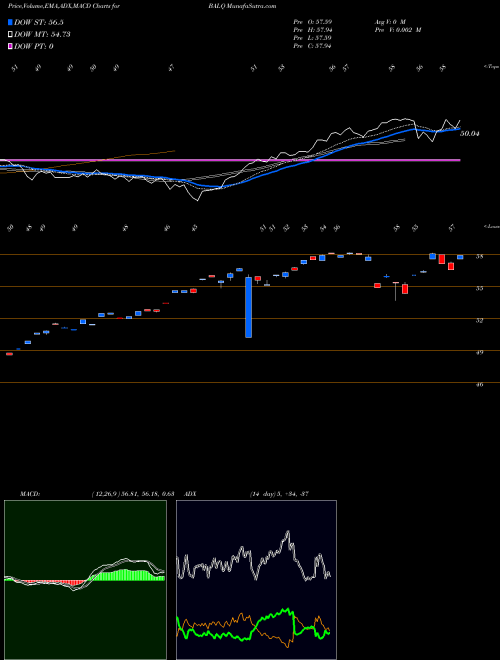
Task: Click the white DOW MT legend swatch
Action: point(10,35)
